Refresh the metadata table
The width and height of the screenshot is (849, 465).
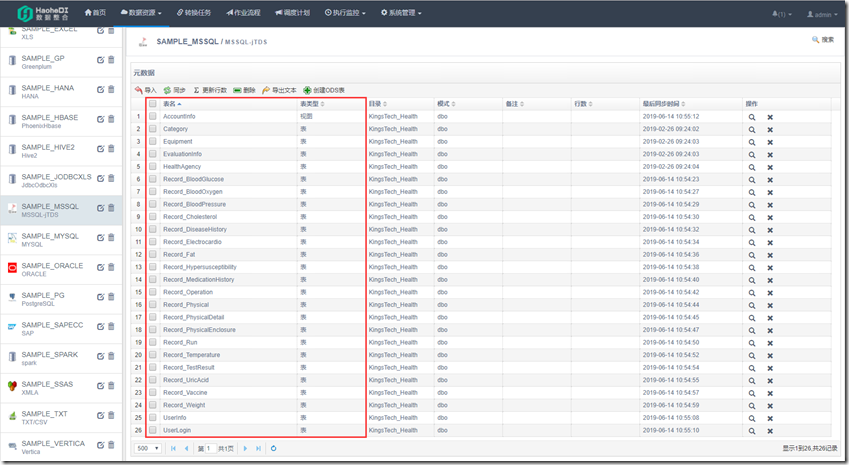[x=273, y=448]
